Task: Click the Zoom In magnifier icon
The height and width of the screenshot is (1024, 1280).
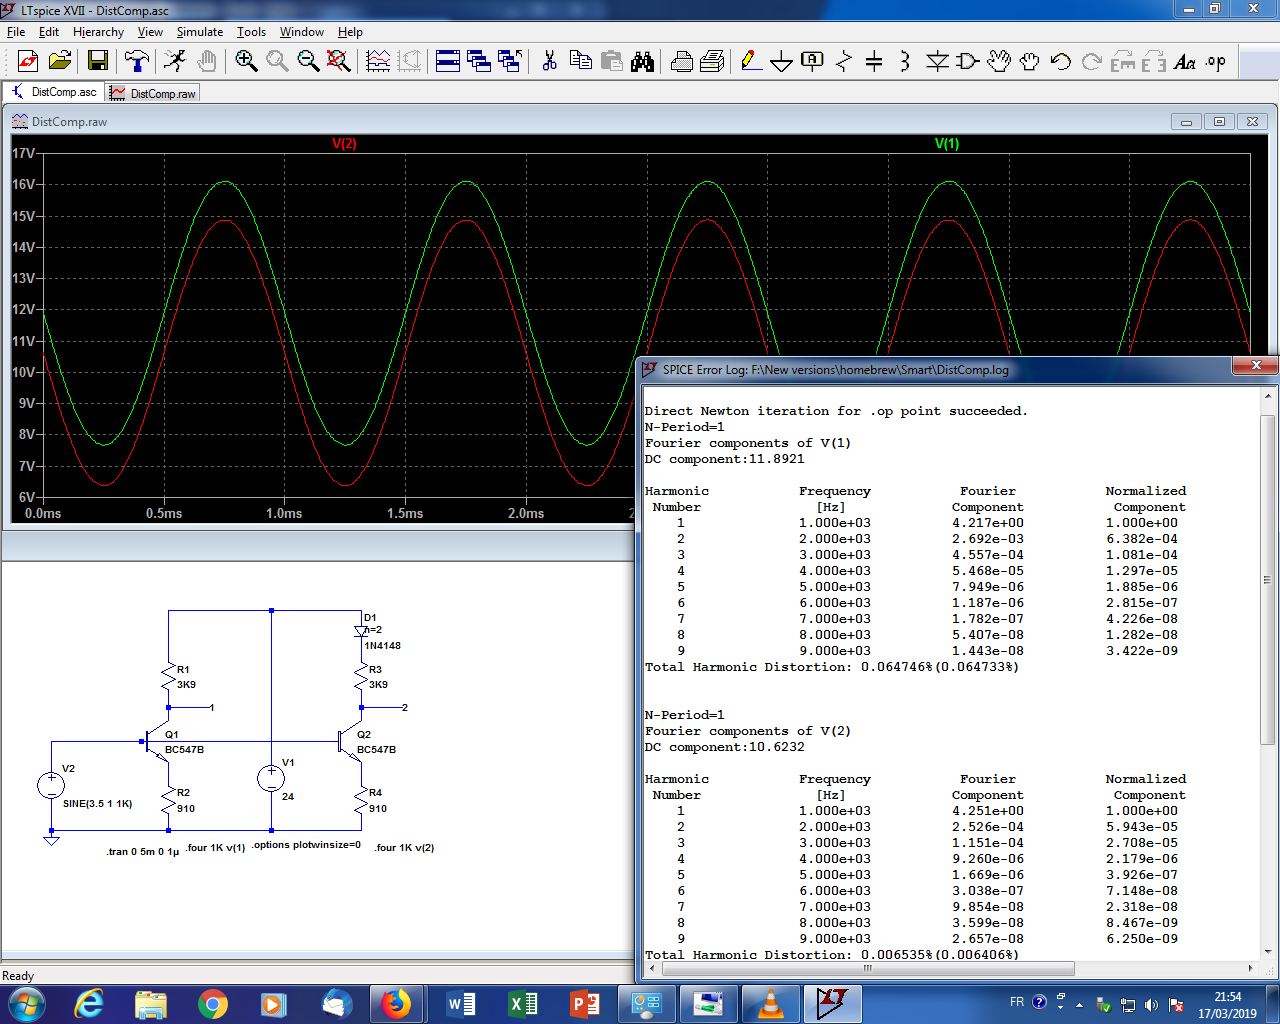Action: (246, 62)
